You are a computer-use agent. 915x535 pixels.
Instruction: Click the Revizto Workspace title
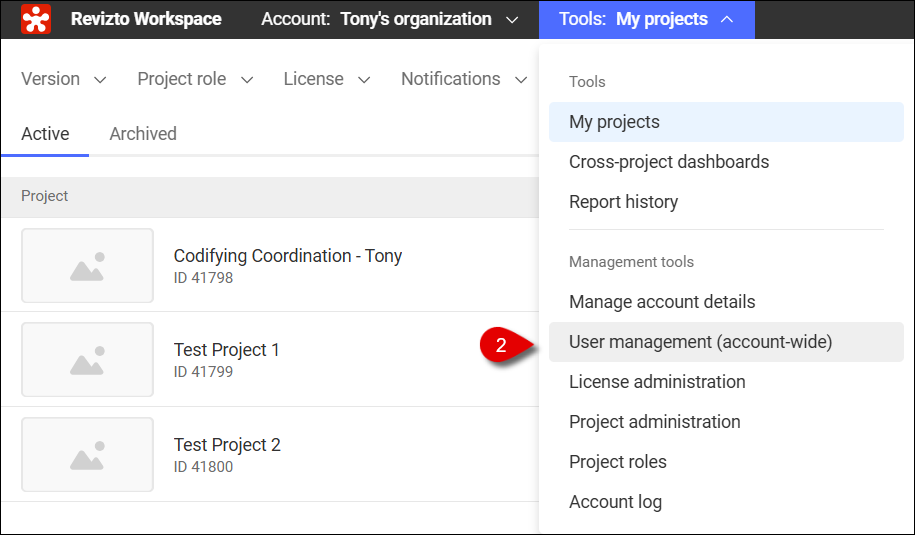(146, 19)
